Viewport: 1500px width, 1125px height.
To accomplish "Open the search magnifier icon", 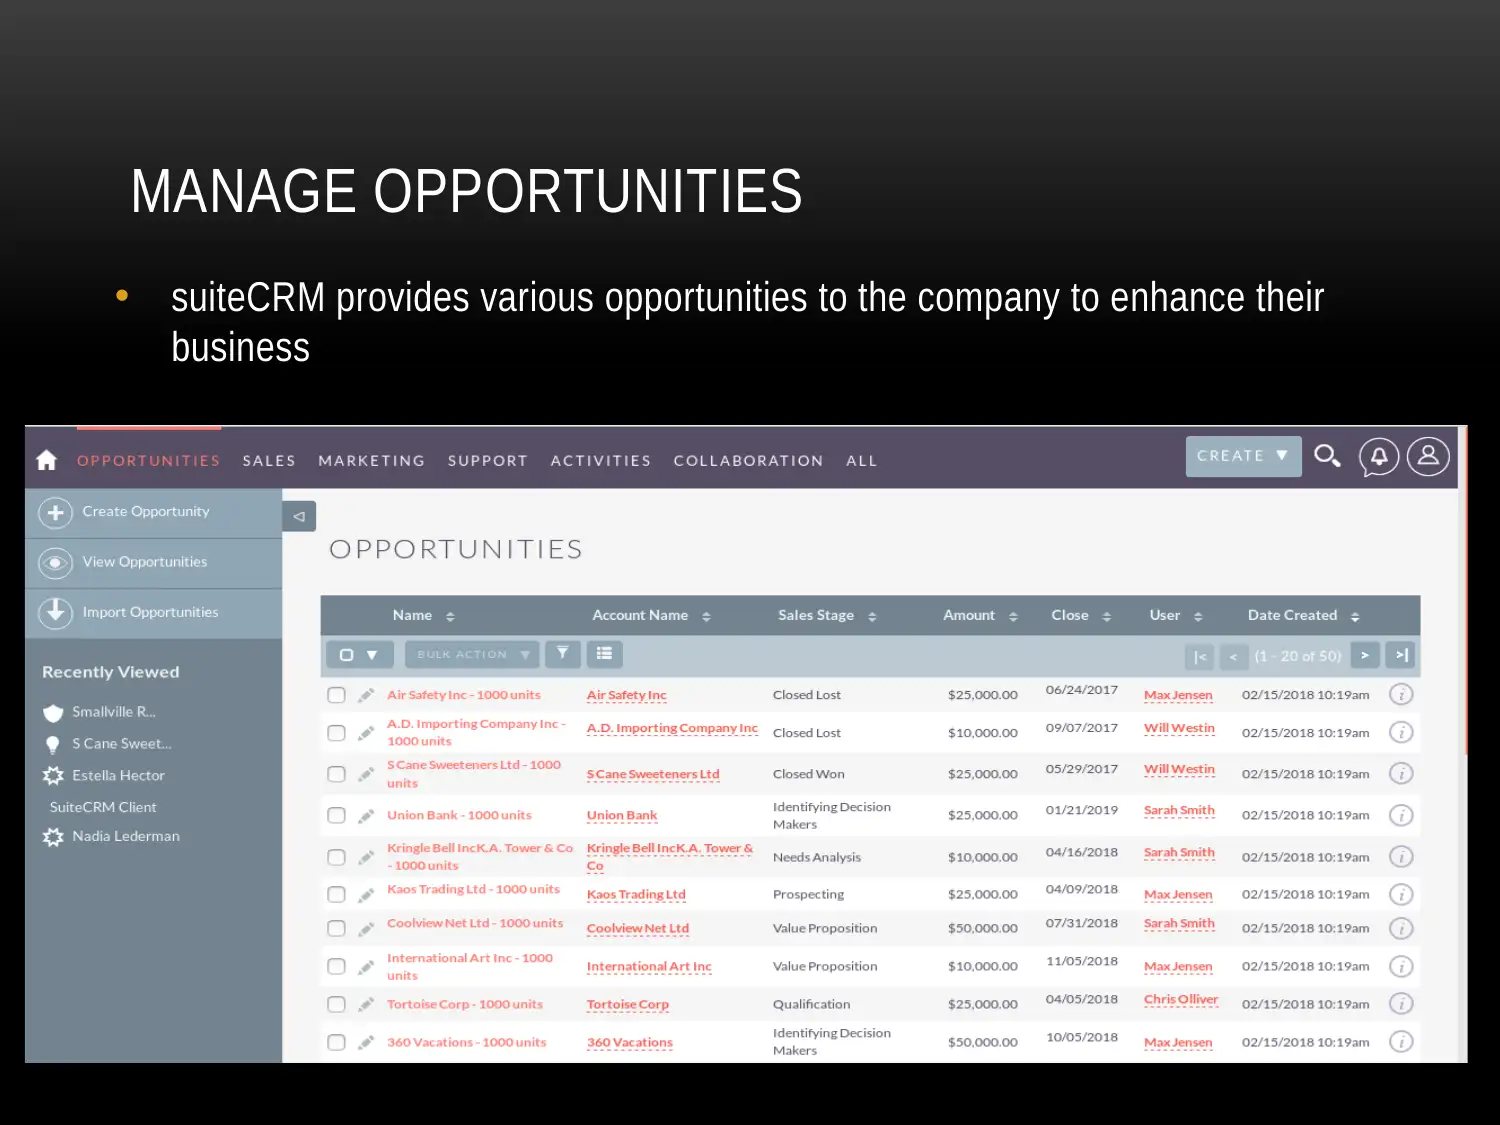I will 1327,456.
